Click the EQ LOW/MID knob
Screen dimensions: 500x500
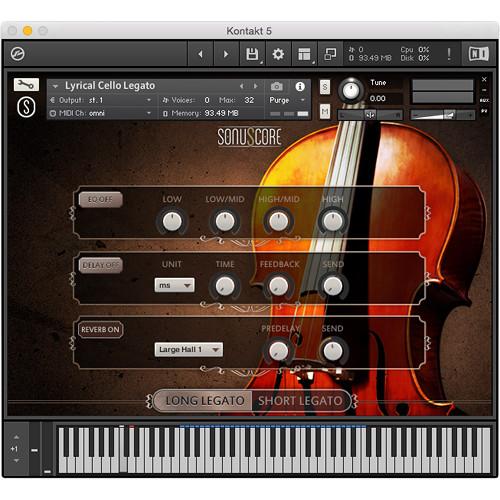click(225, 221)
